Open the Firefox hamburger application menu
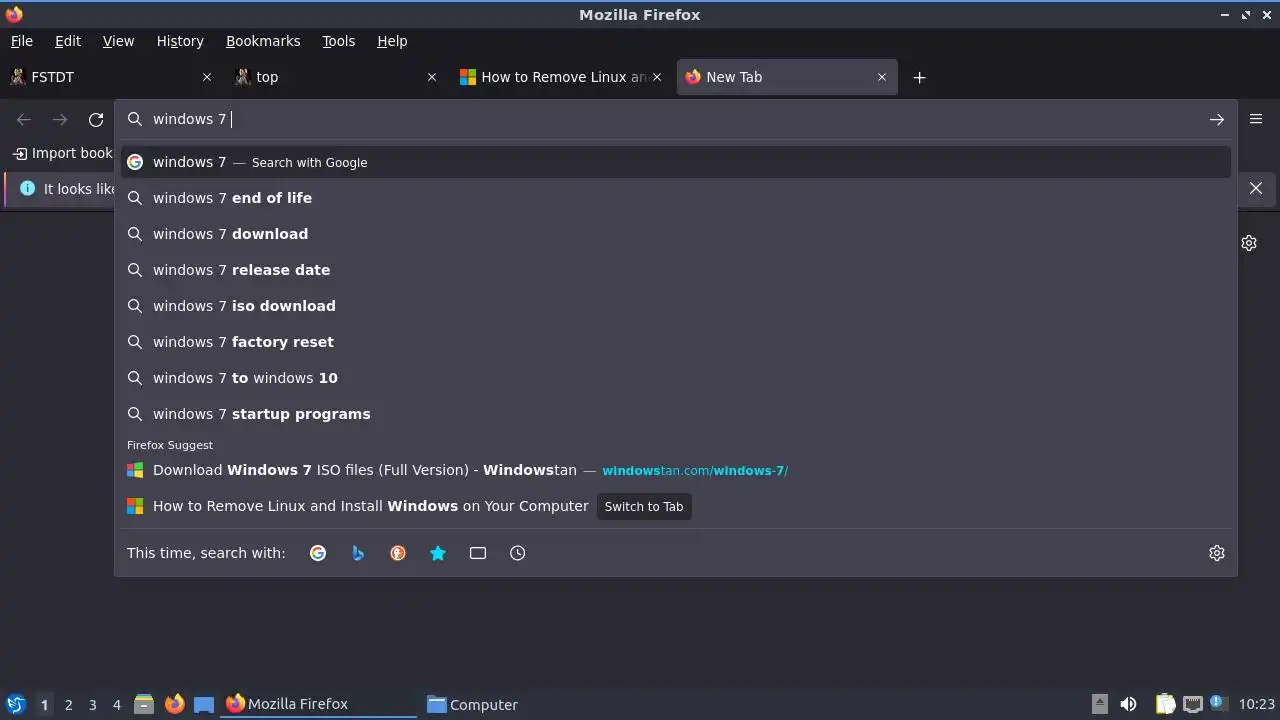The image size is (1280, 720). pos(1256,119)
